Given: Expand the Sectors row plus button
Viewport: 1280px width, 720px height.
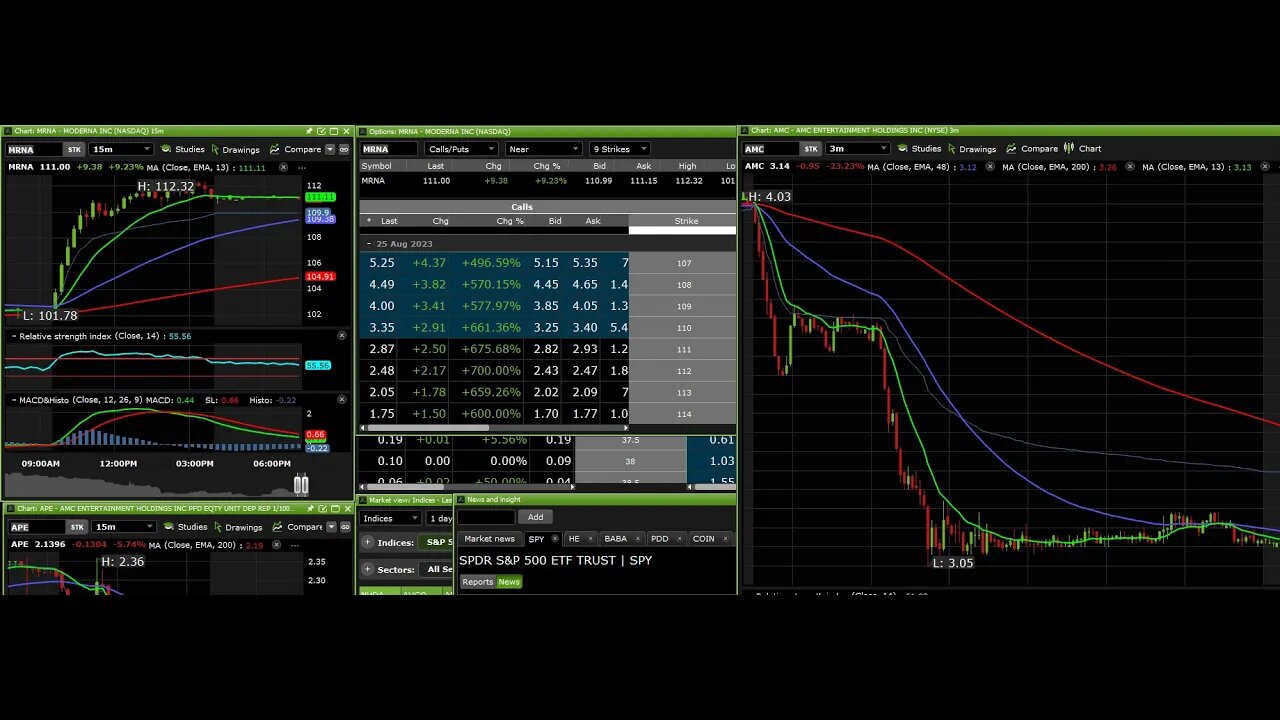Looking at the screenshot, I should [x=368, y=569].
